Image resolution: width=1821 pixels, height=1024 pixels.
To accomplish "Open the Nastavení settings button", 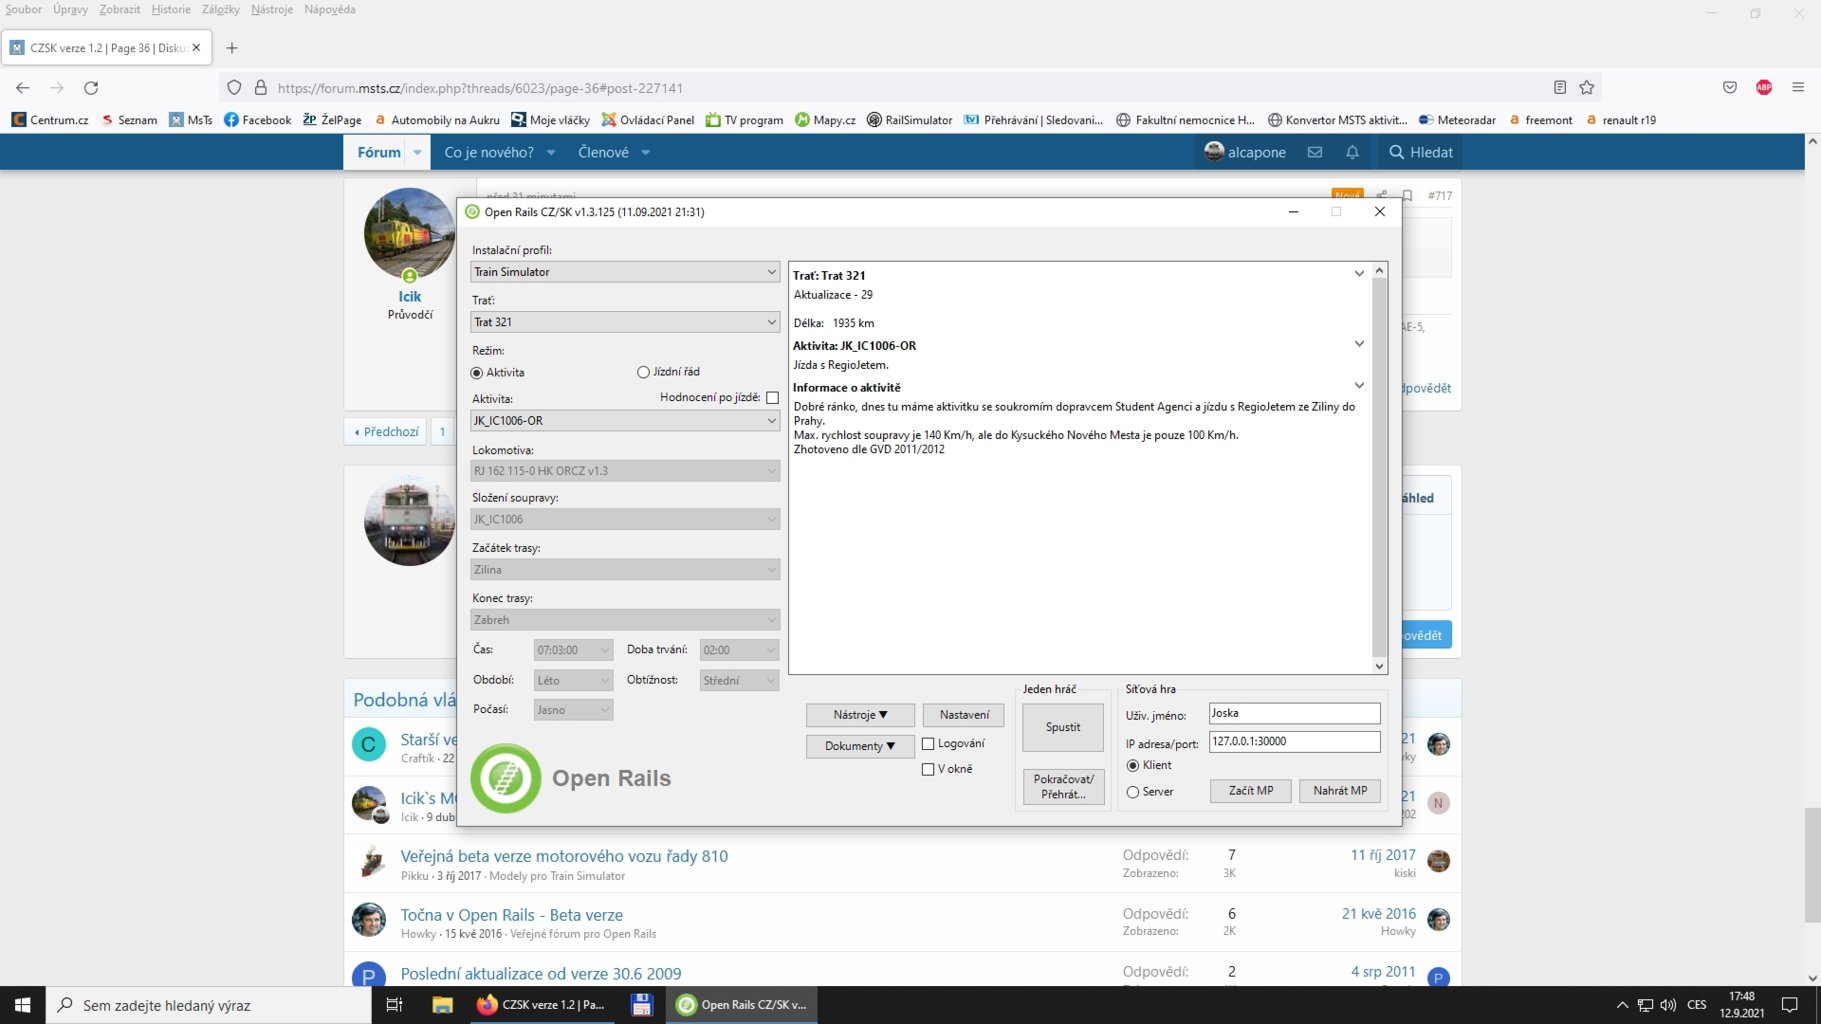I will 964,715.
